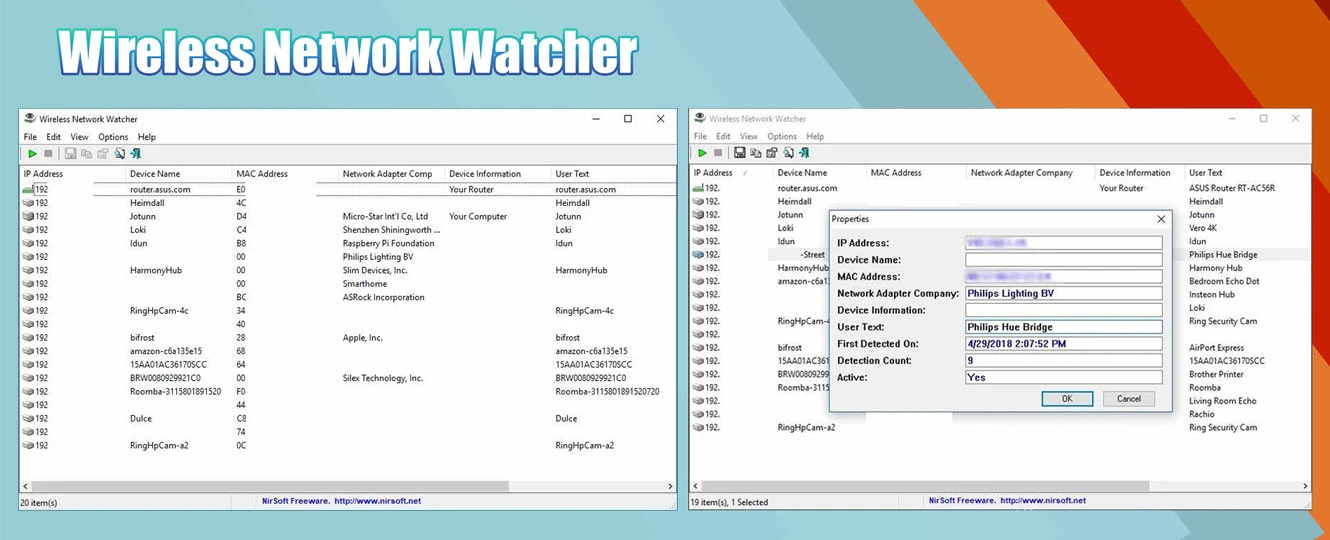Viewport: 1330px width, 540px height.
Task: Open the View menu in left window
Action: pos(79,137)
